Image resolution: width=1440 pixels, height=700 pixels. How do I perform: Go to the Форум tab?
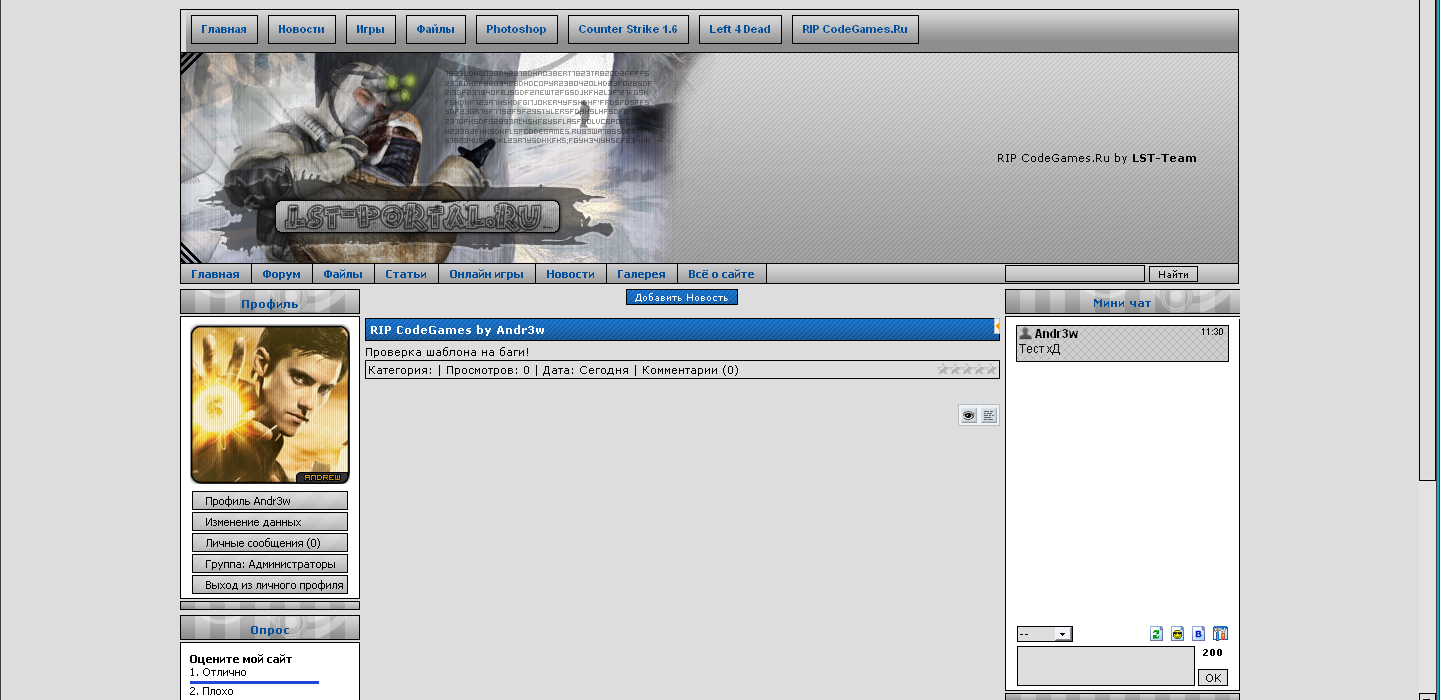[x=281, y=274]
